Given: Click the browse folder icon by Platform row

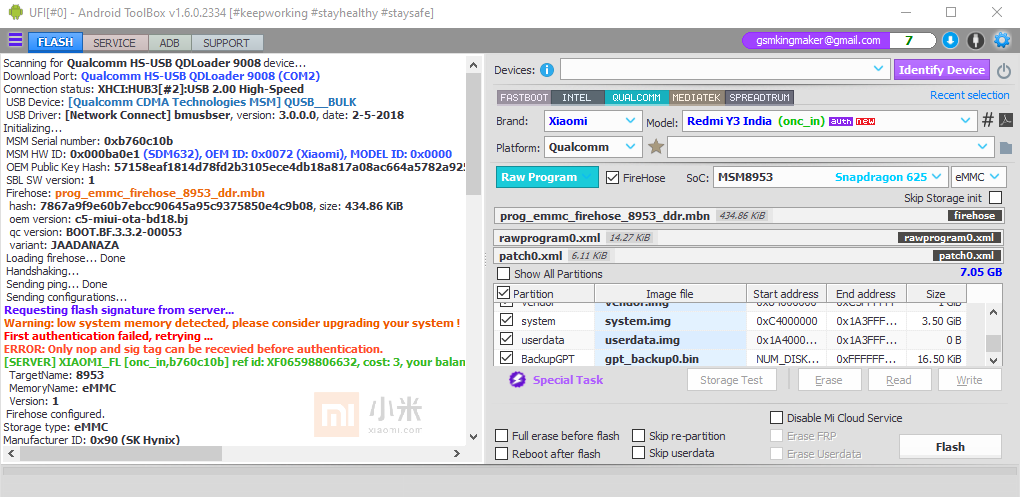Looking at the screenshot, I should [1006, 148].
